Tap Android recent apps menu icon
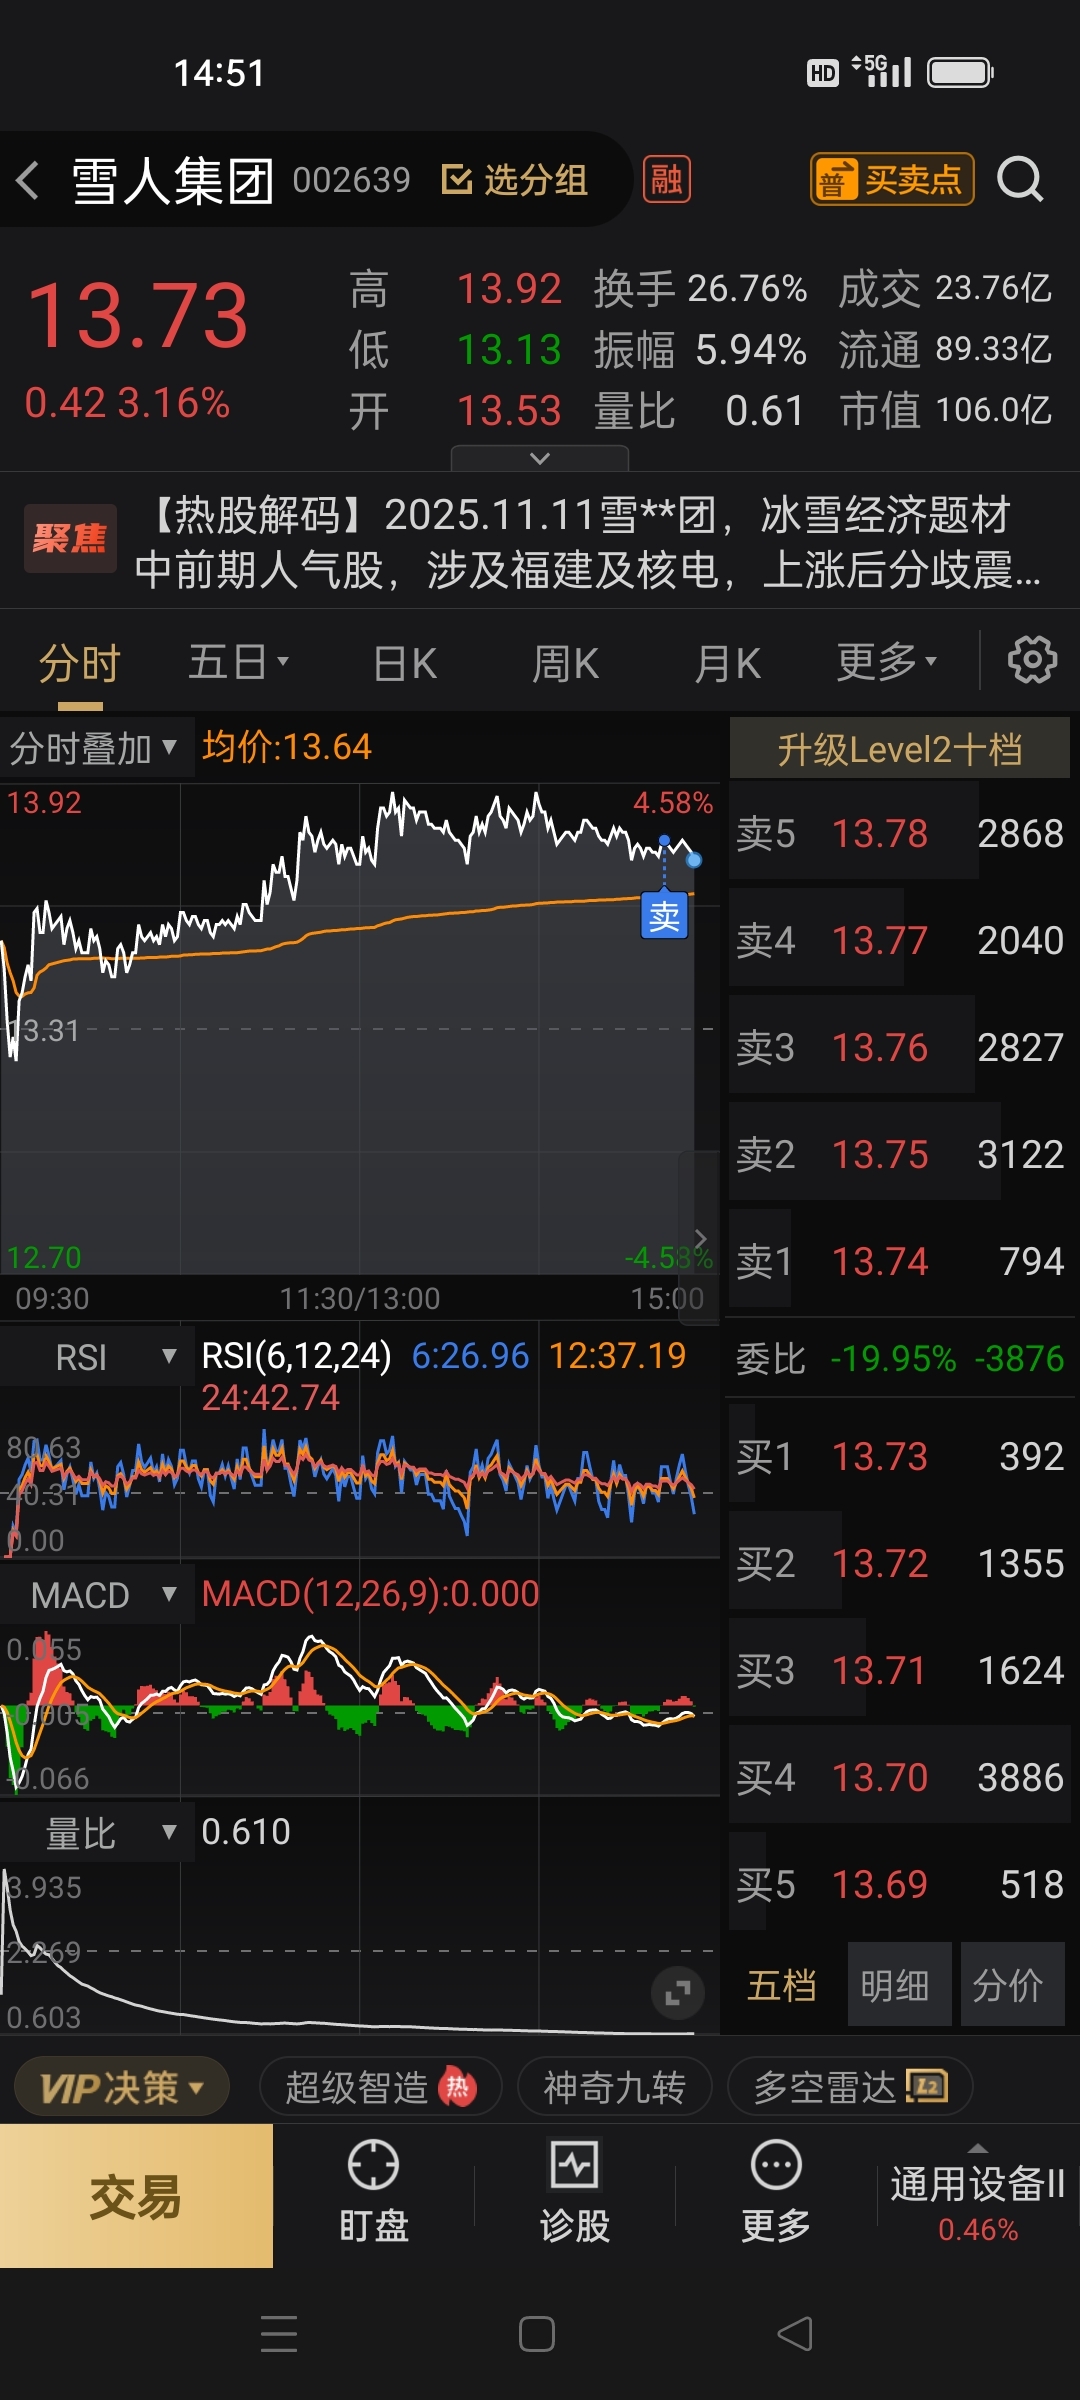1080x2400 pixels. pos(279,2334)
